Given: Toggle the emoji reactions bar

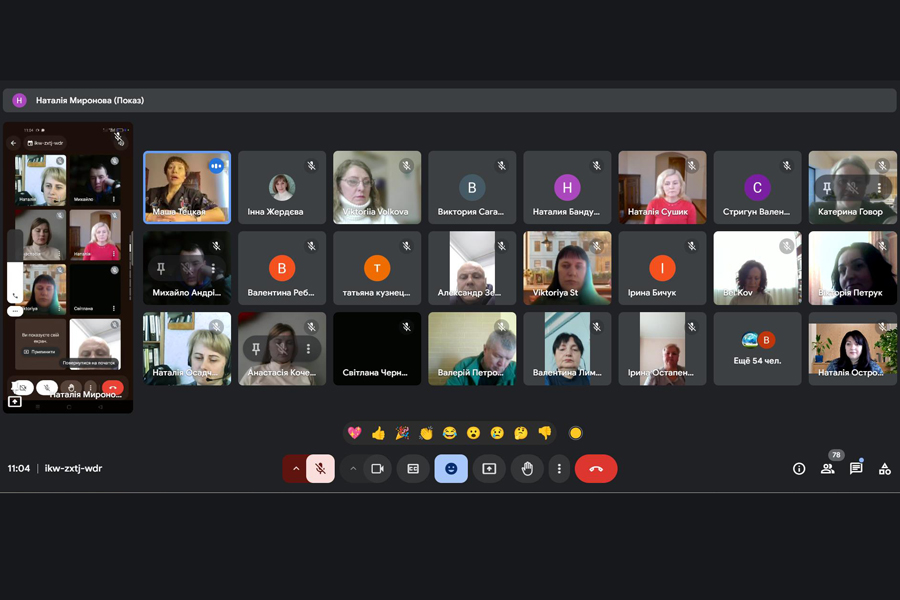Looking at the screenshot, I should (x=451, y=469).
